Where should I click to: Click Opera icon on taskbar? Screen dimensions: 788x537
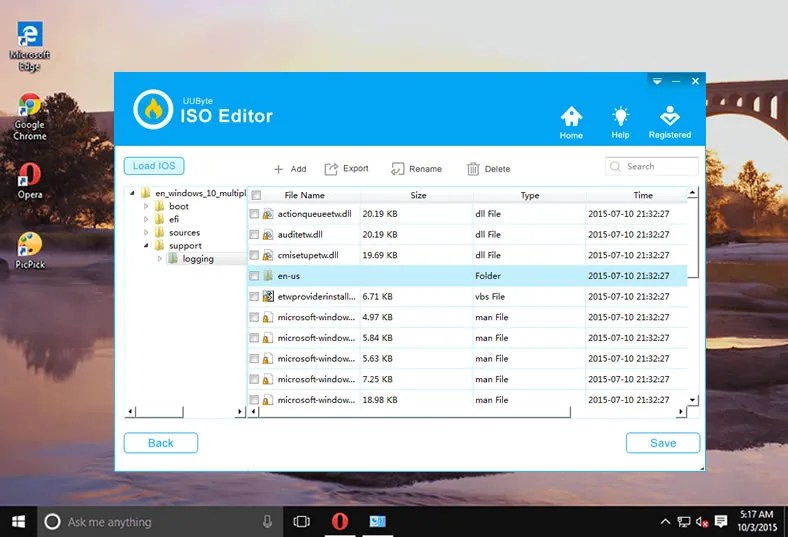pos(340,521)
